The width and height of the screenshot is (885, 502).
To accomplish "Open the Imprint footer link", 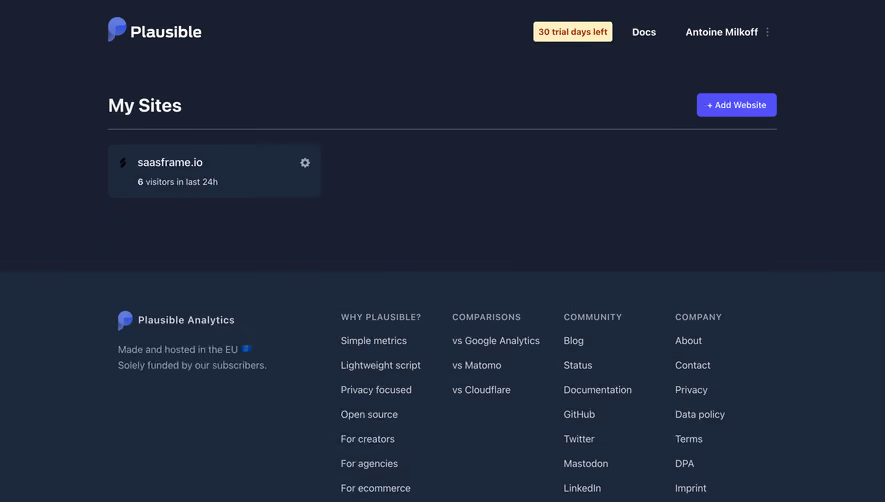I will [690, 488].
